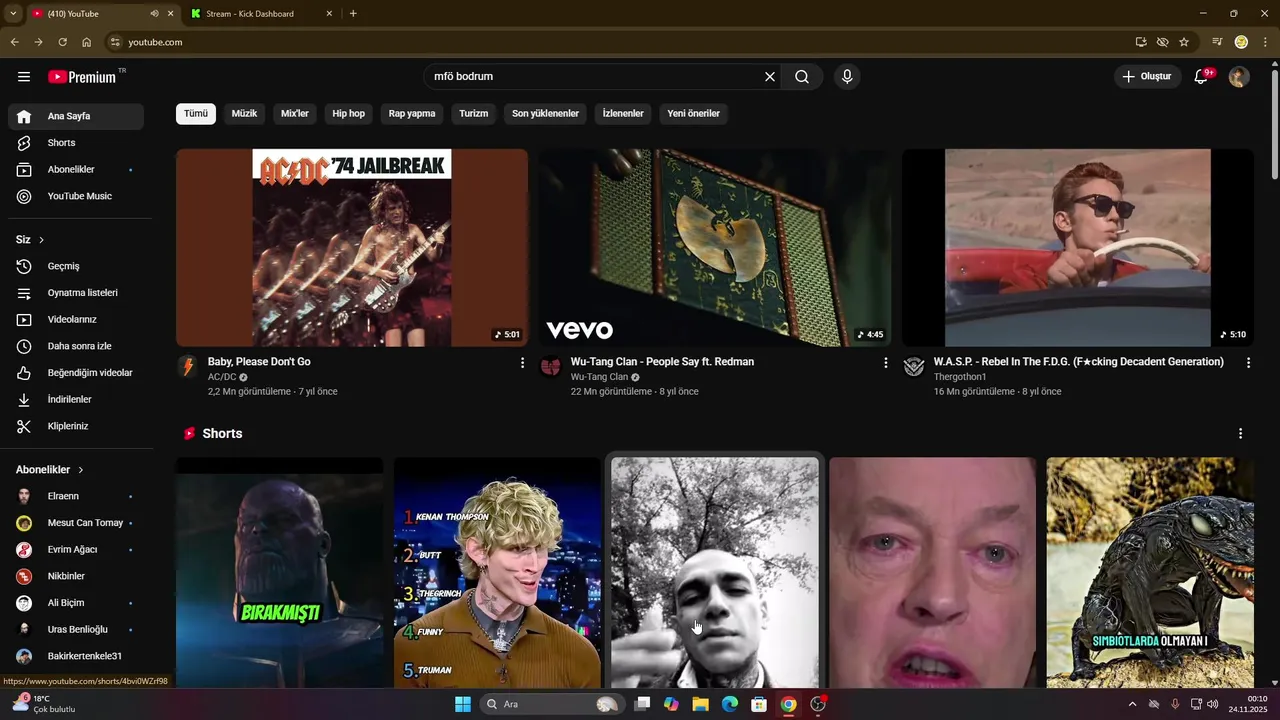The height and width of the screenshot is (720, 1280).
Task: Open Windows Start menu
Action: pos(463,704)
